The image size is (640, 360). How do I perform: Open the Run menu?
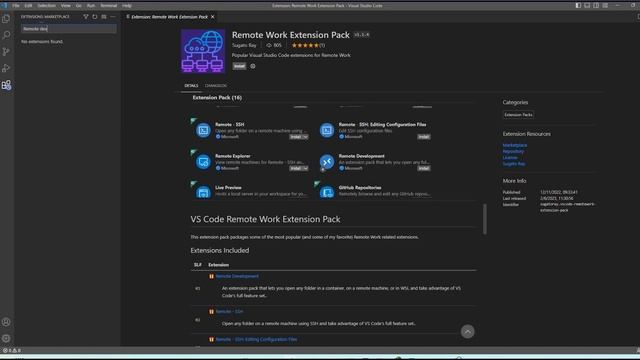click(x=91, y=6)
